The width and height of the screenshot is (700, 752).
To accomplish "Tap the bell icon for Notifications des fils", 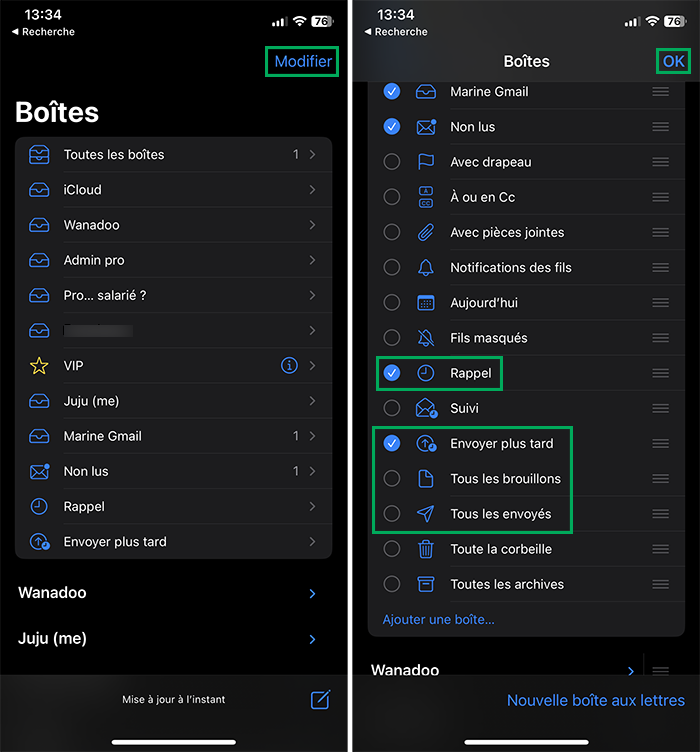I will (x=425, y=268).
